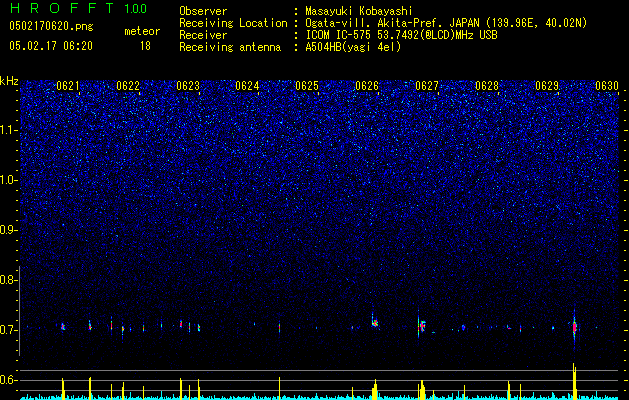629x400 pixels.
Task: Click the 0.9 kHz axis label
Action: point(9,230)
